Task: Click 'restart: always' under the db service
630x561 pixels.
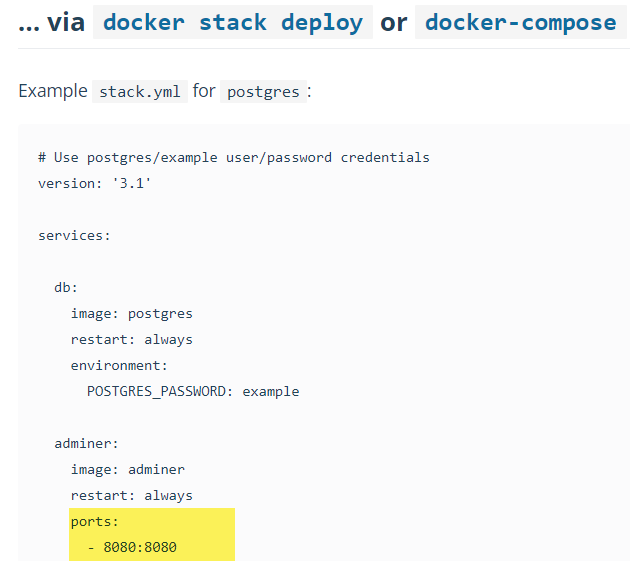Action: [132, 340]
